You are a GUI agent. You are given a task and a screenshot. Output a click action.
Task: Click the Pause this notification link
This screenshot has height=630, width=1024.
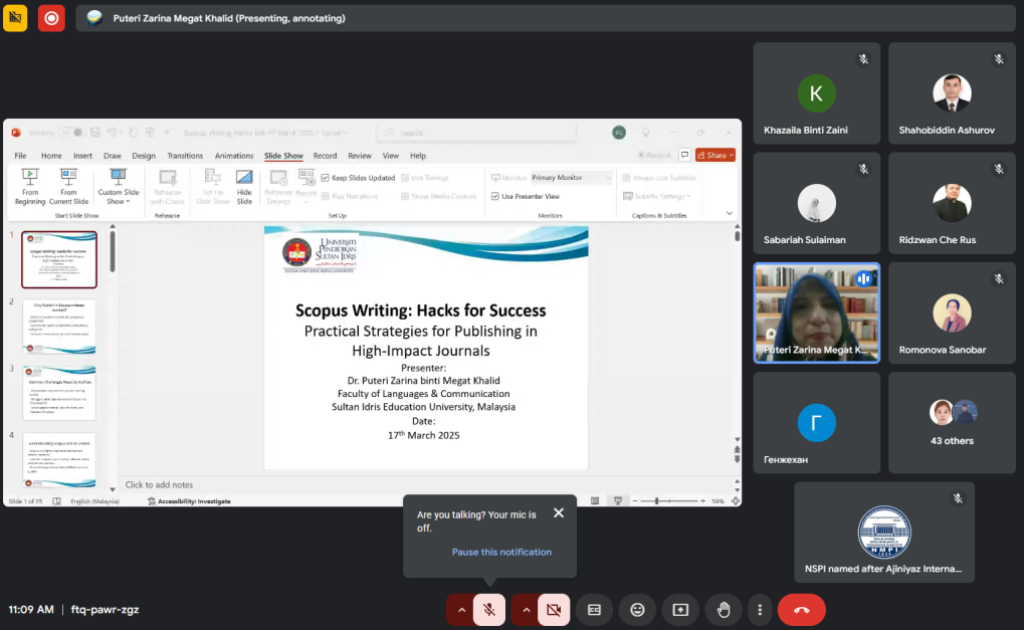[x=501, y=552]
